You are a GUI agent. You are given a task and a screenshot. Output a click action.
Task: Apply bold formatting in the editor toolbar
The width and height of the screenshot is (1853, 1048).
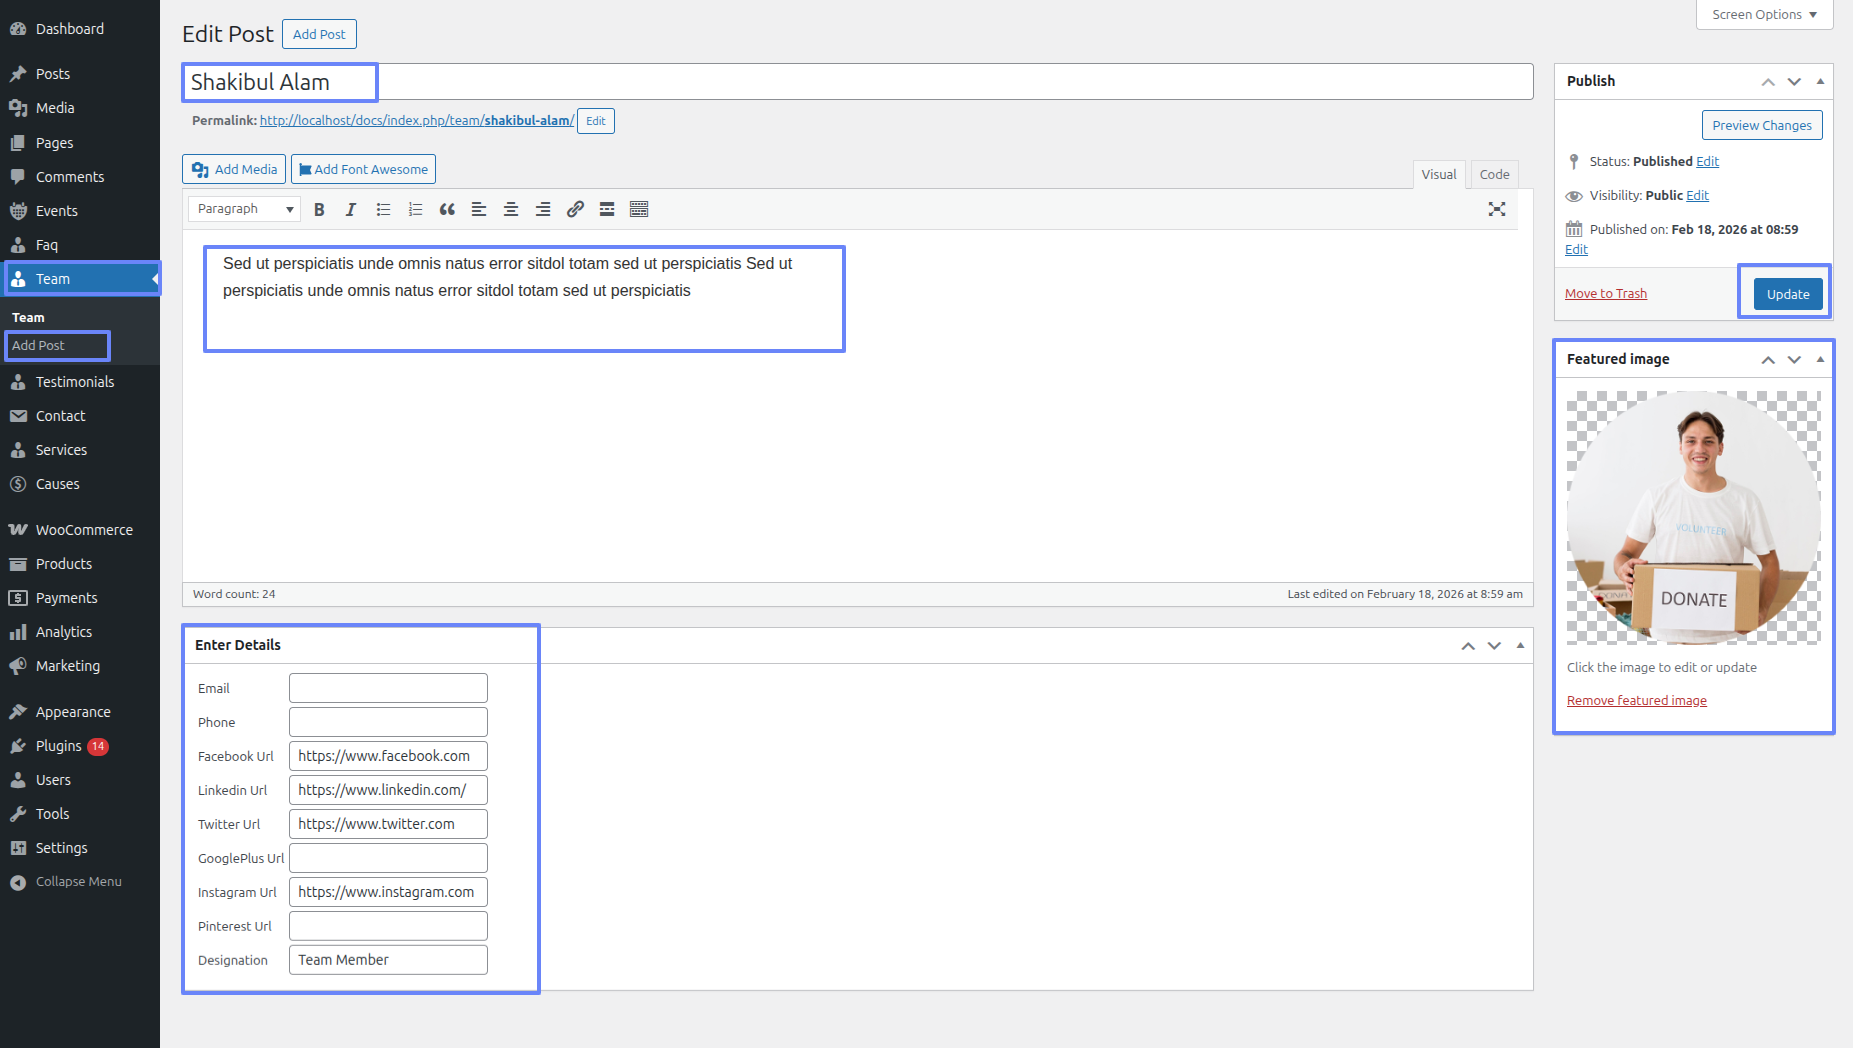319,209
